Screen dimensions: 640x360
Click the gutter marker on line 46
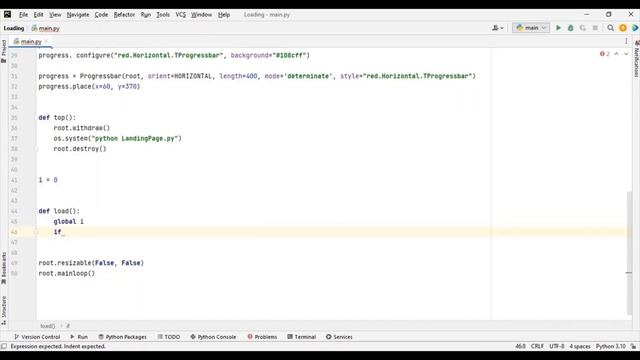[x=36, y=232]
